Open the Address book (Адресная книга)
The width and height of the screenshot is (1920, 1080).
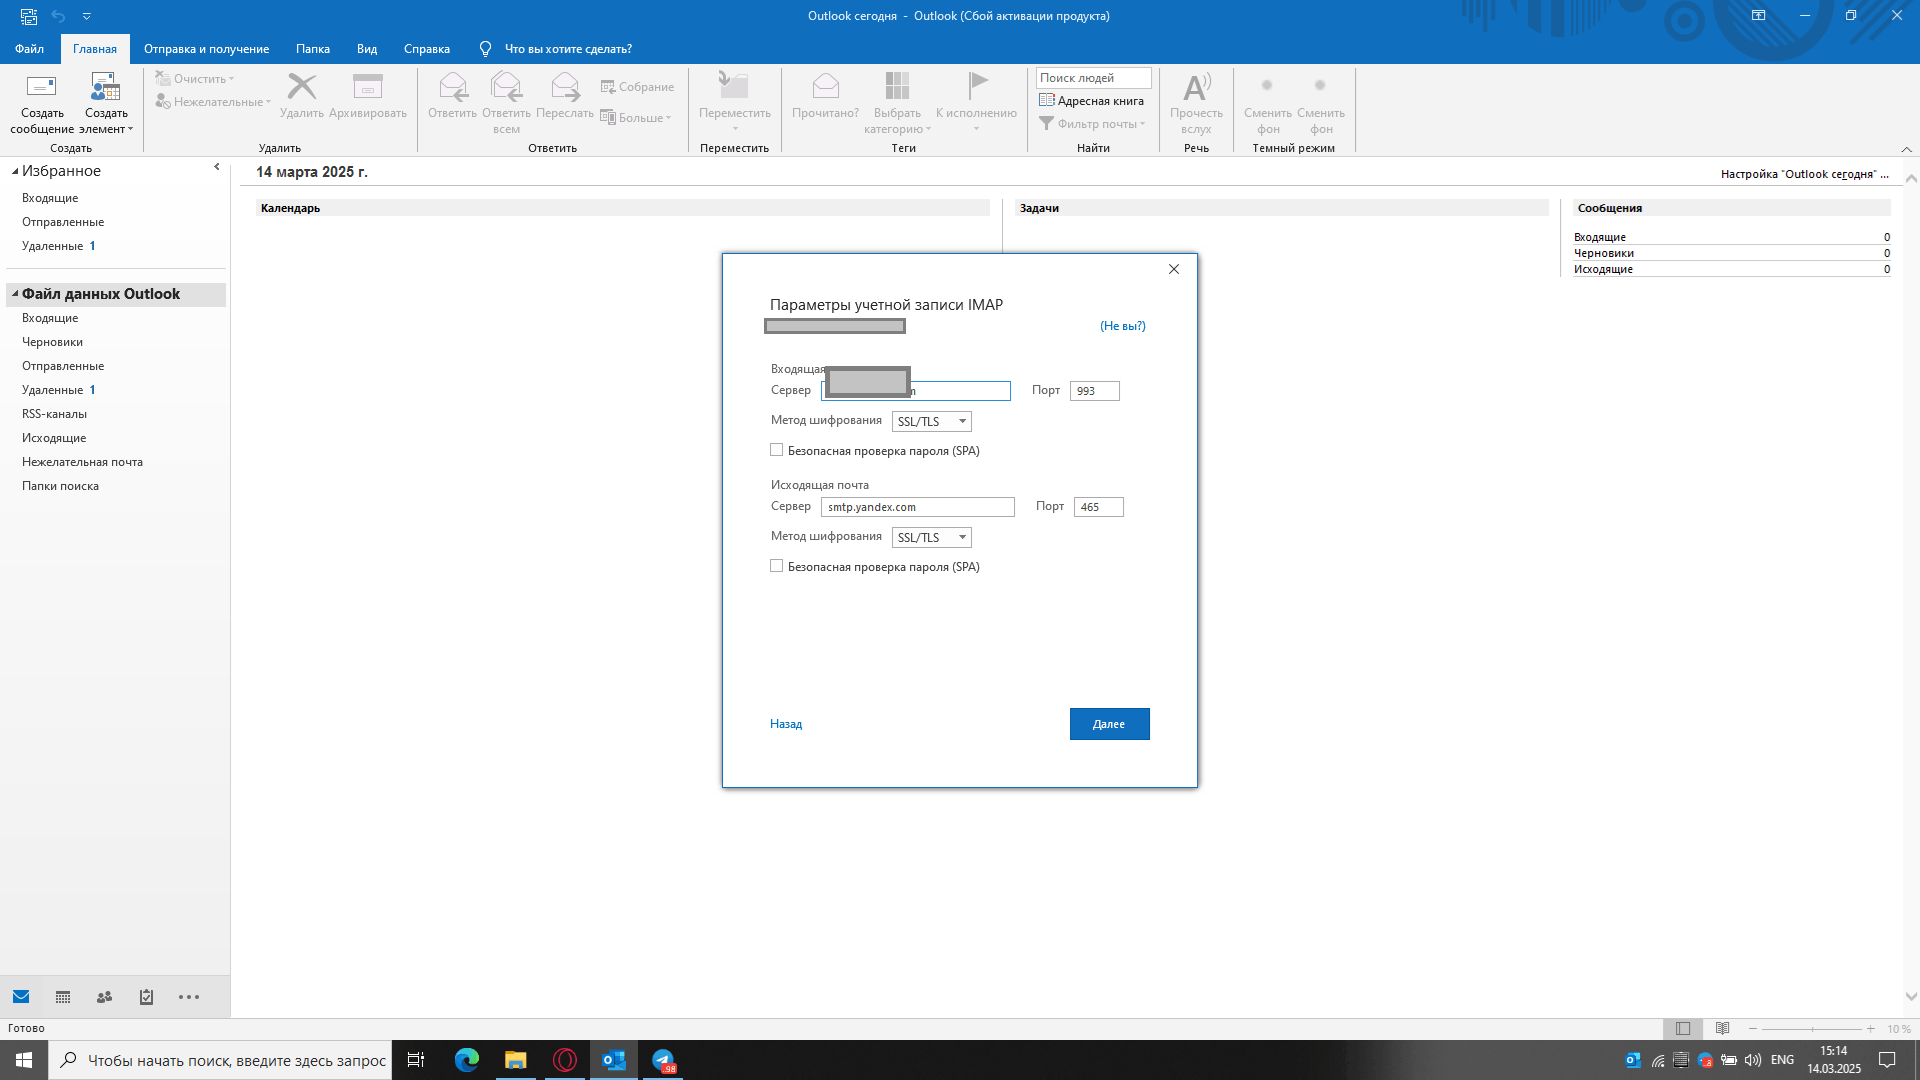pos(1091,101)
